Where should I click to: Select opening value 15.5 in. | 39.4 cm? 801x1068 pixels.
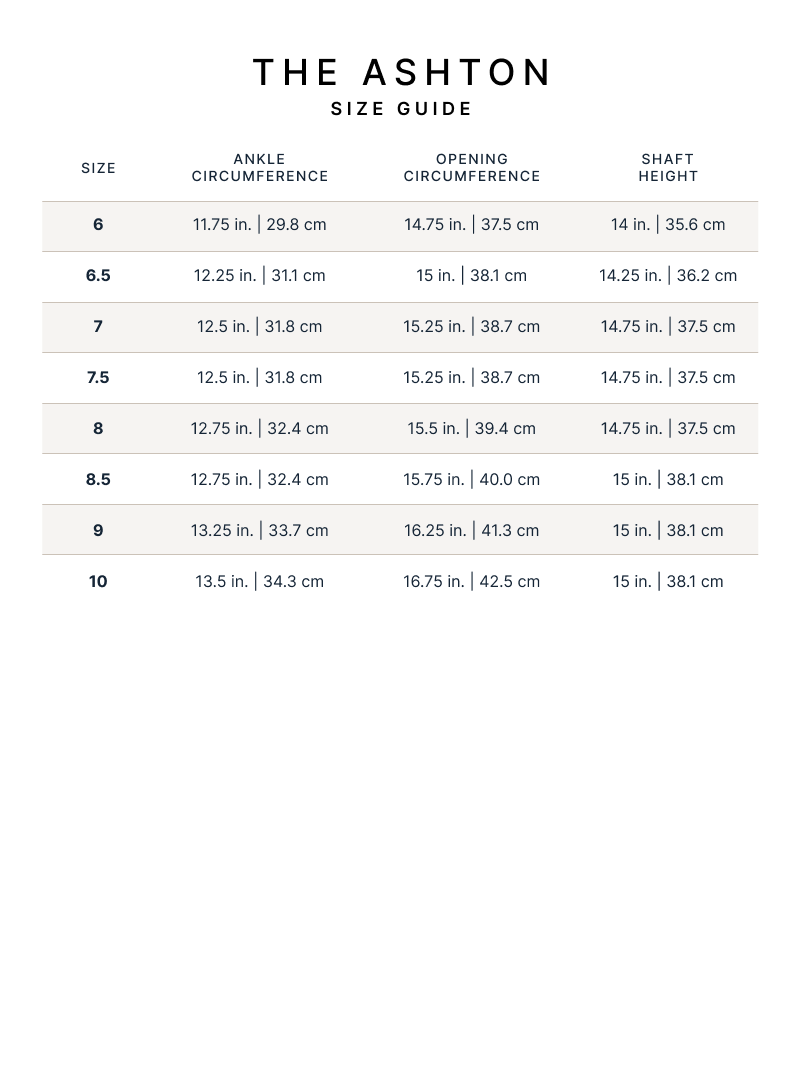(x=472, y=429)
